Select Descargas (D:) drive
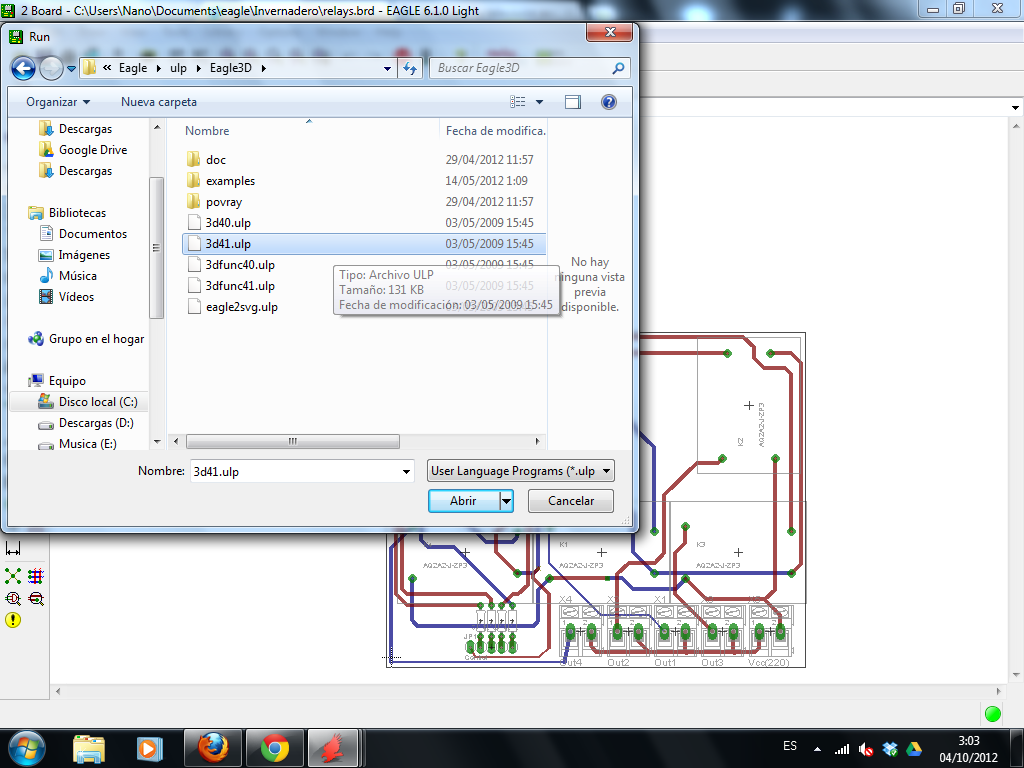 (x=96, y=423)
